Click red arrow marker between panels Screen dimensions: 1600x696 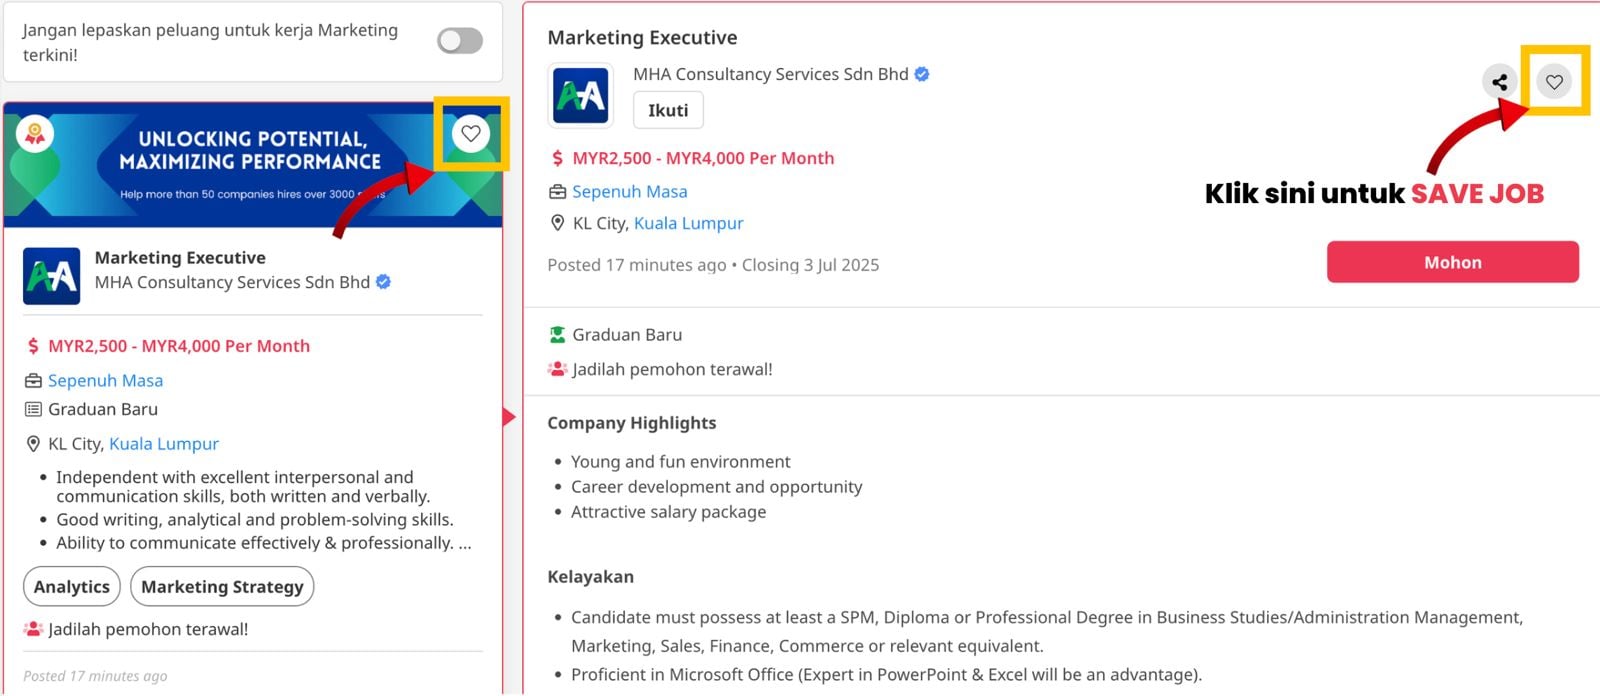(509, 417)
